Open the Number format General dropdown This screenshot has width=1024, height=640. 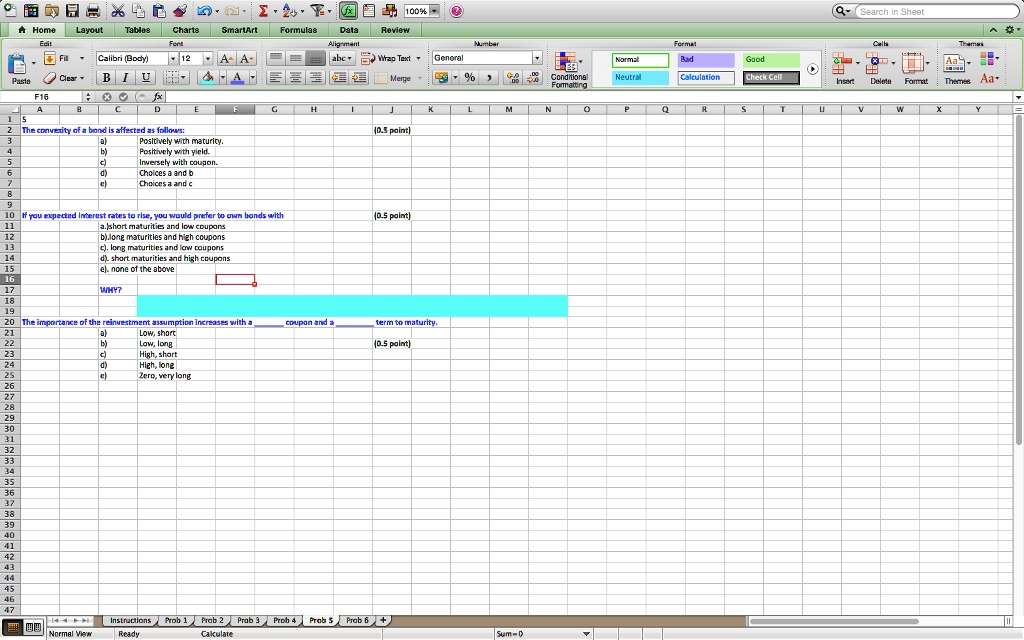pyautogui.click(x=537, y=57)
